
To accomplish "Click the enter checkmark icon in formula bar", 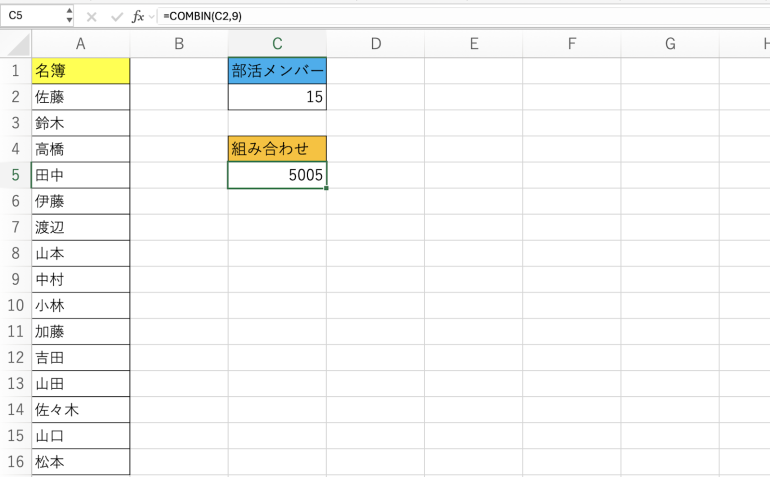I will pyautogui.click(x=116, y=16).
